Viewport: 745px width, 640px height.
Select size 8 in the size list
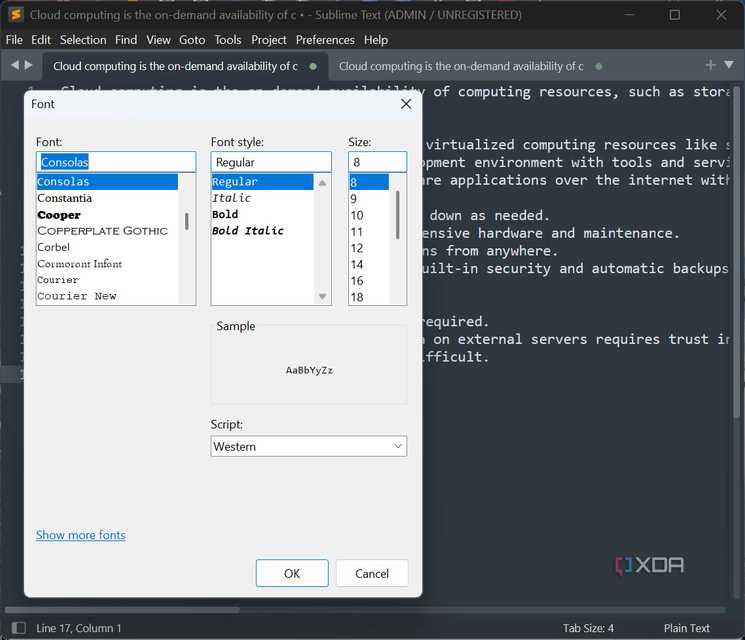(x=369, y=182)
